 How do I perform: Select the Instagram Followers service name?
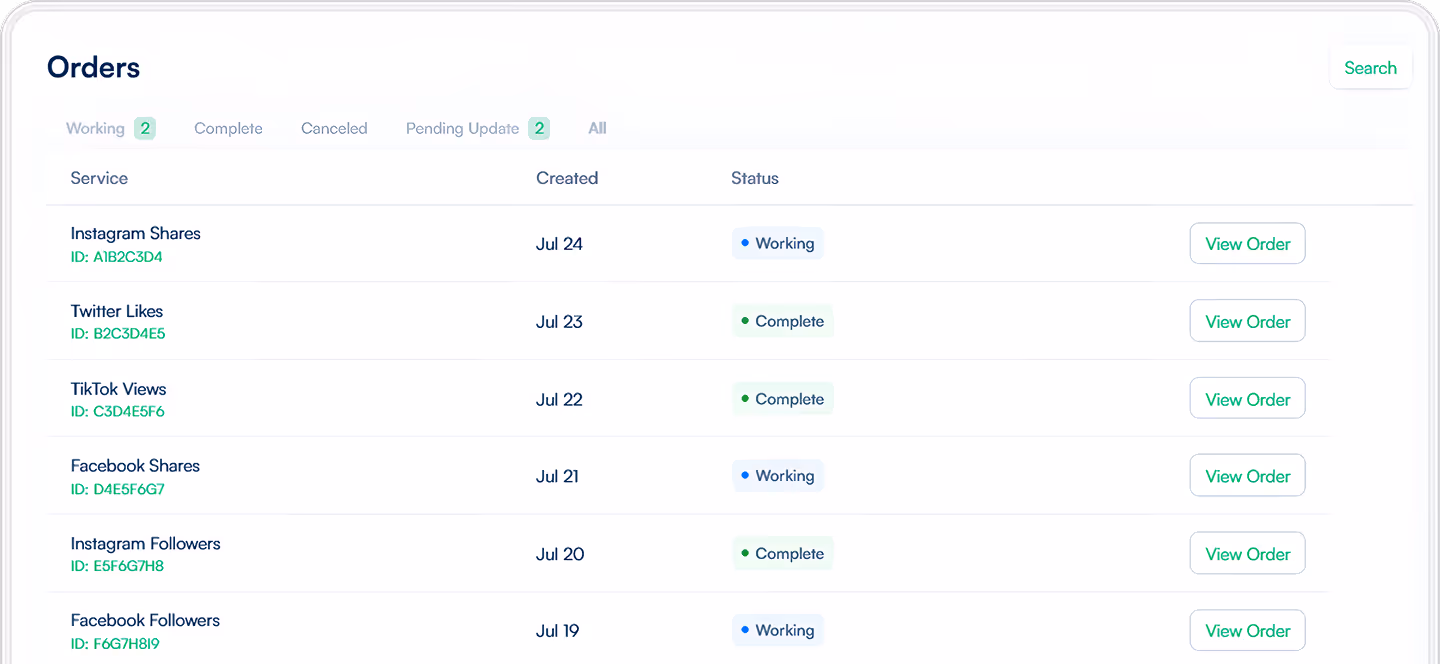[x=145, y=544]
